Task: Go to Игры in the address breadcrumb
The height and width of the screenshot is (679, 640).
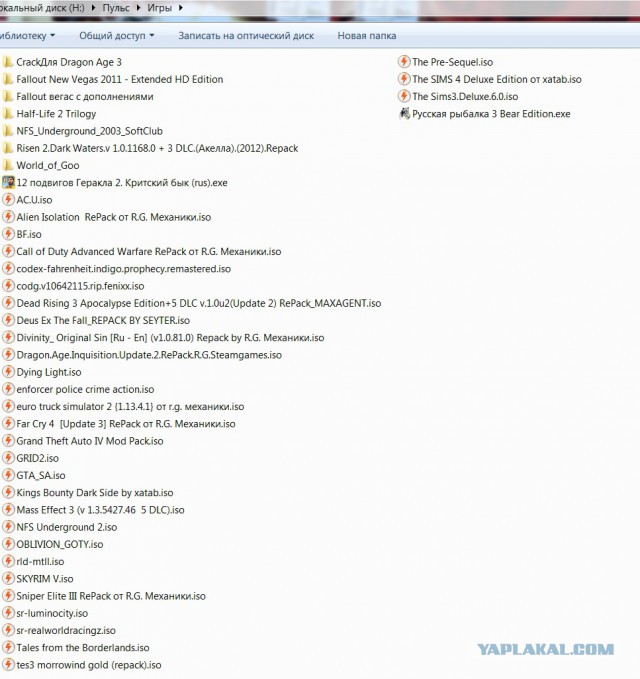Action: (x=159, y=7)
